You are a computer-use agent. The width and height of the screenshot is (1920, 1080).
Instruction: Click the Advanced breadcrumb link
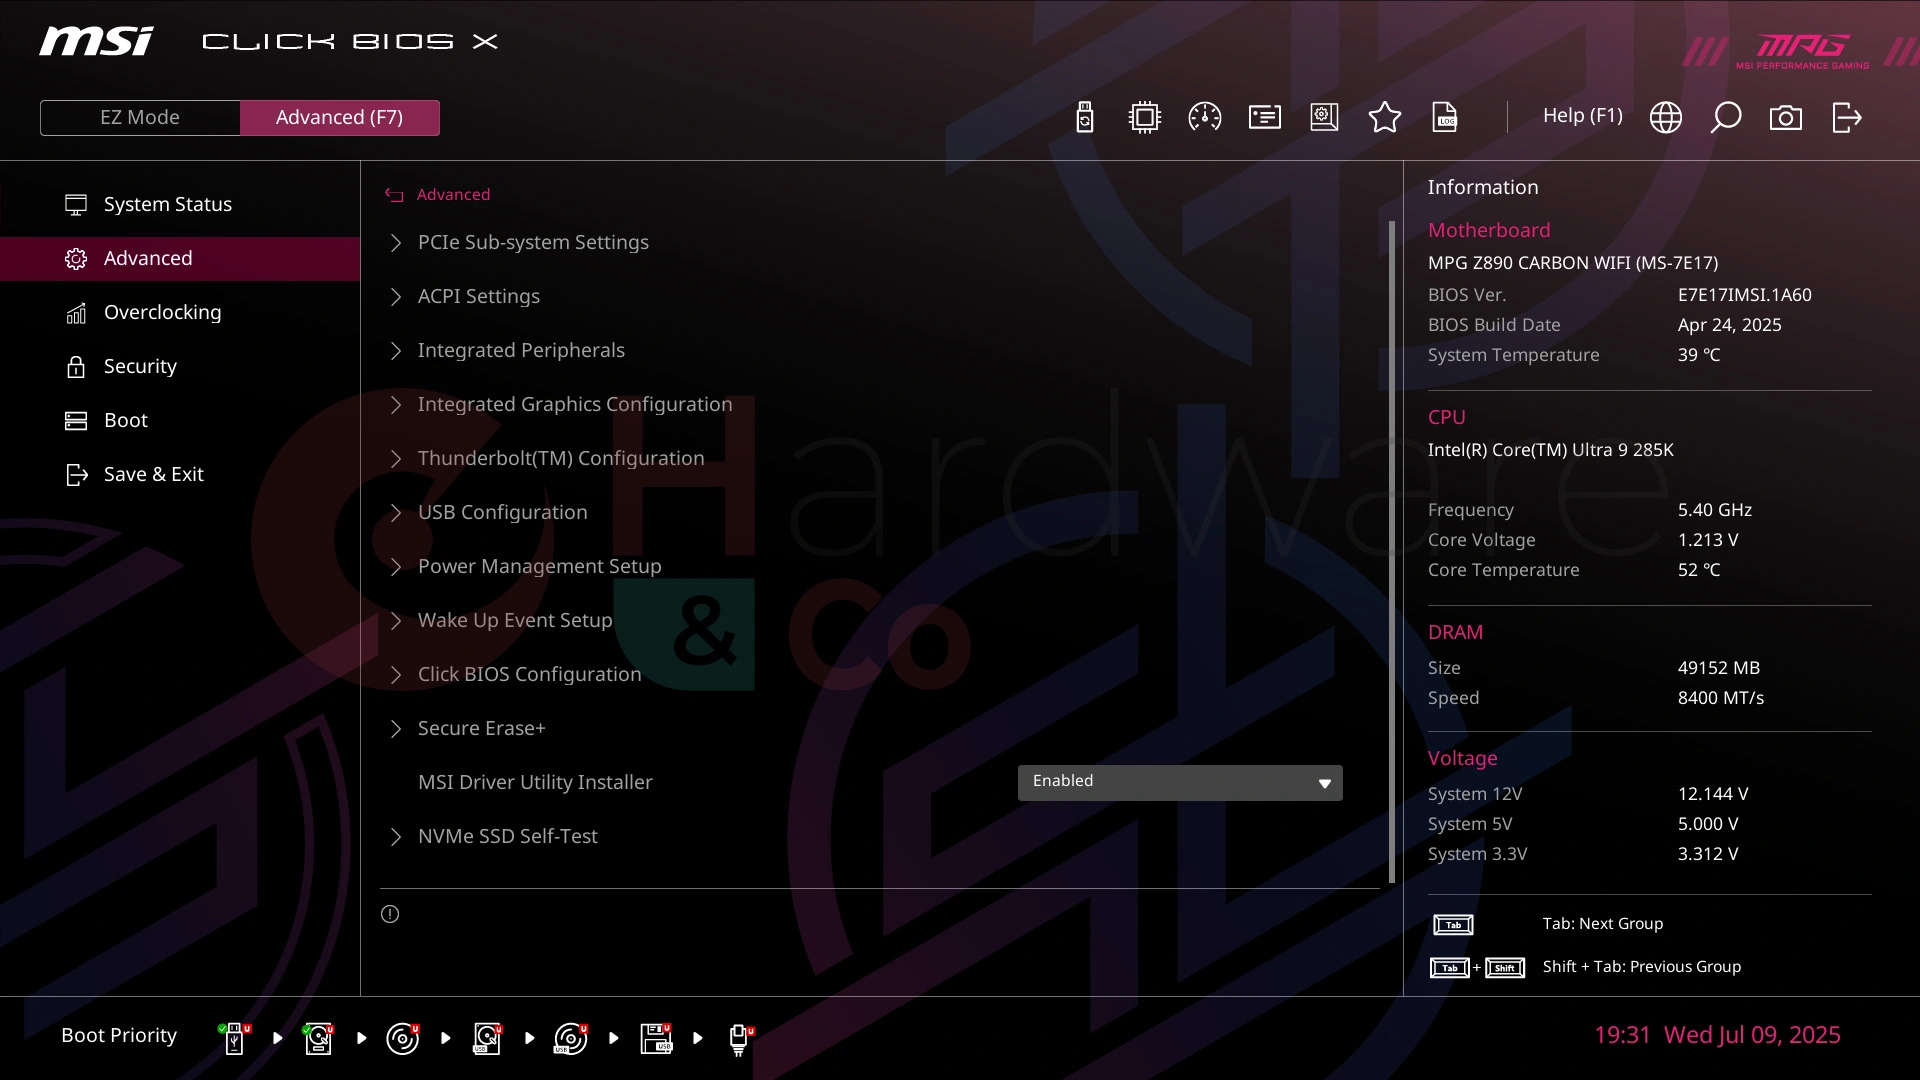[453, 195]
